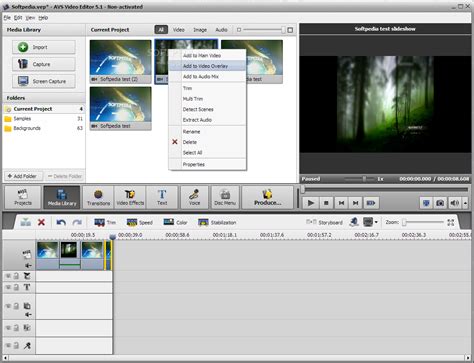This screenshot has width=474, height=363.
Task: Open the Capture option
Action: click(x=44, y=64)
